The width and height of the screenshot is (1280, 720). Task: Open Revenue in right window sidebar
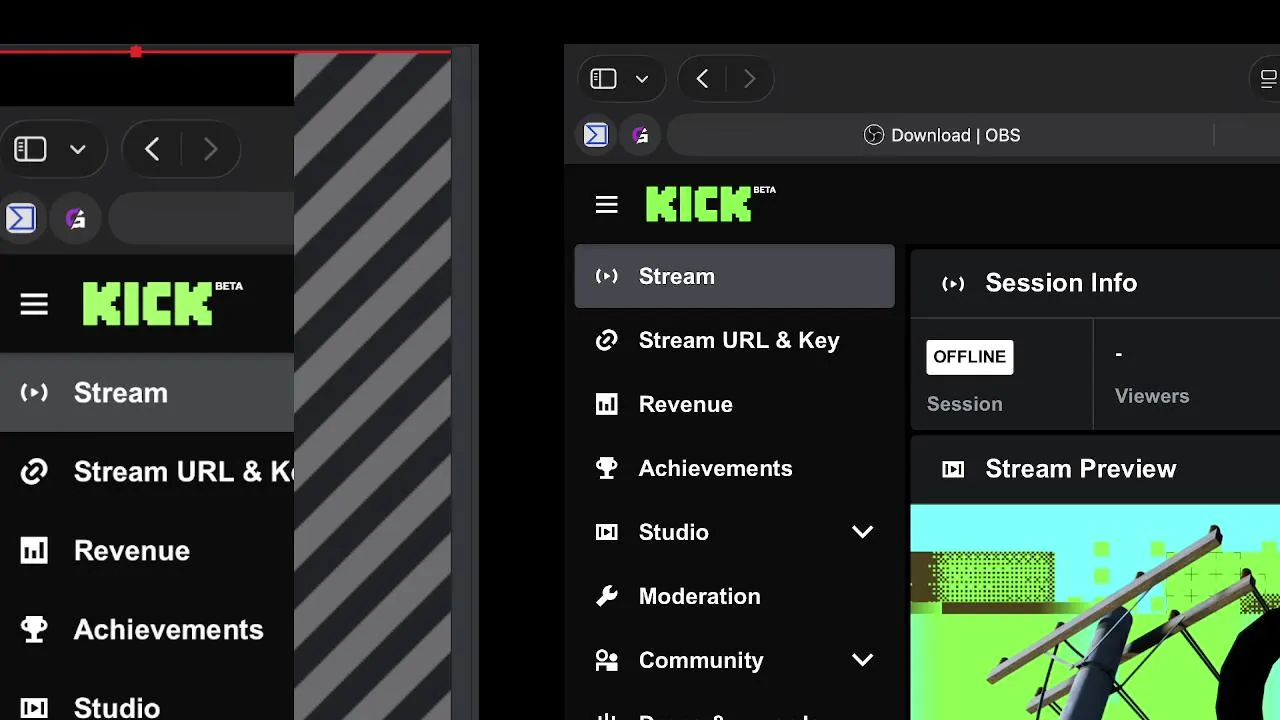[734, 404]
